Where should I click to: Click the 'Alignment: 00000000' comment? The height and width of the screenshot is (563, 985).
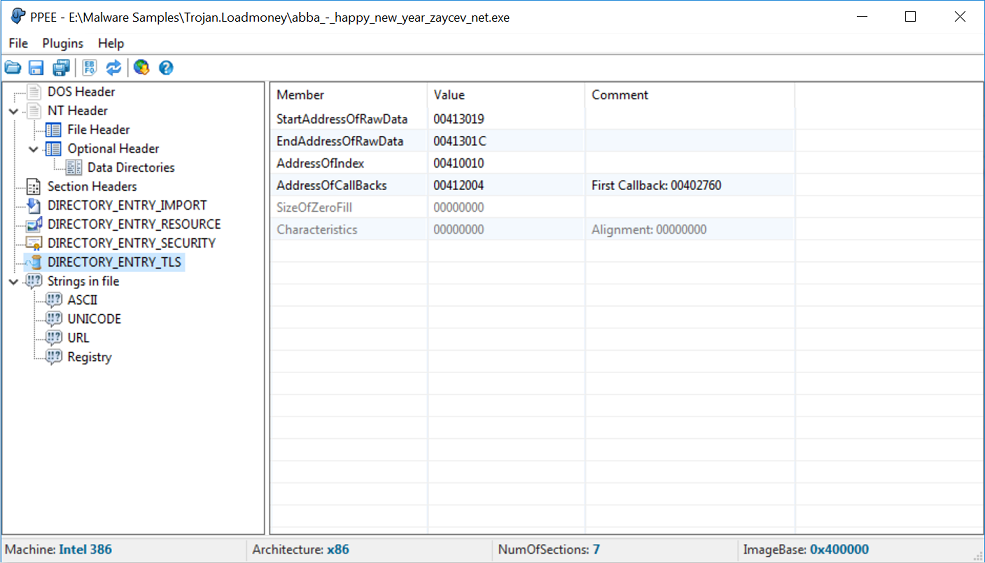[x=649, y=229]
